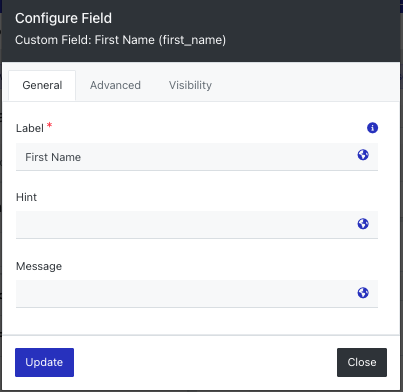The height and width of the screenshot is (392, 403).
Task: Click the Configure Field dialog title
Action: click(63, 18)
